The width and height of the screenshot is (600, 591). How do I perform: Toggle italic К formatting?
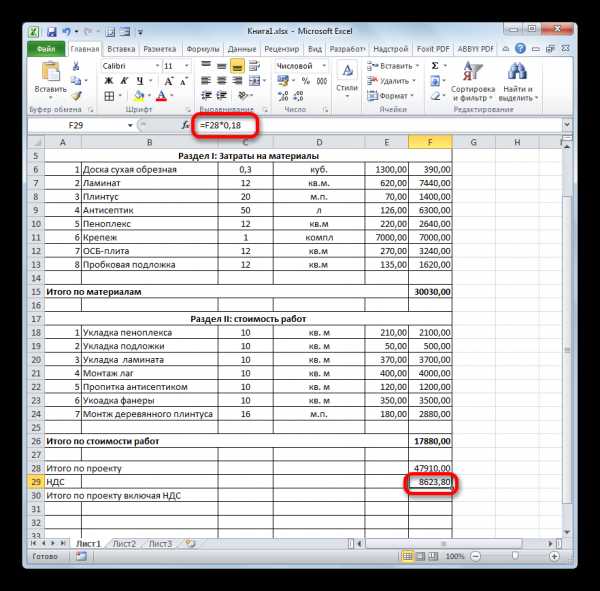[x=124, y=81]
